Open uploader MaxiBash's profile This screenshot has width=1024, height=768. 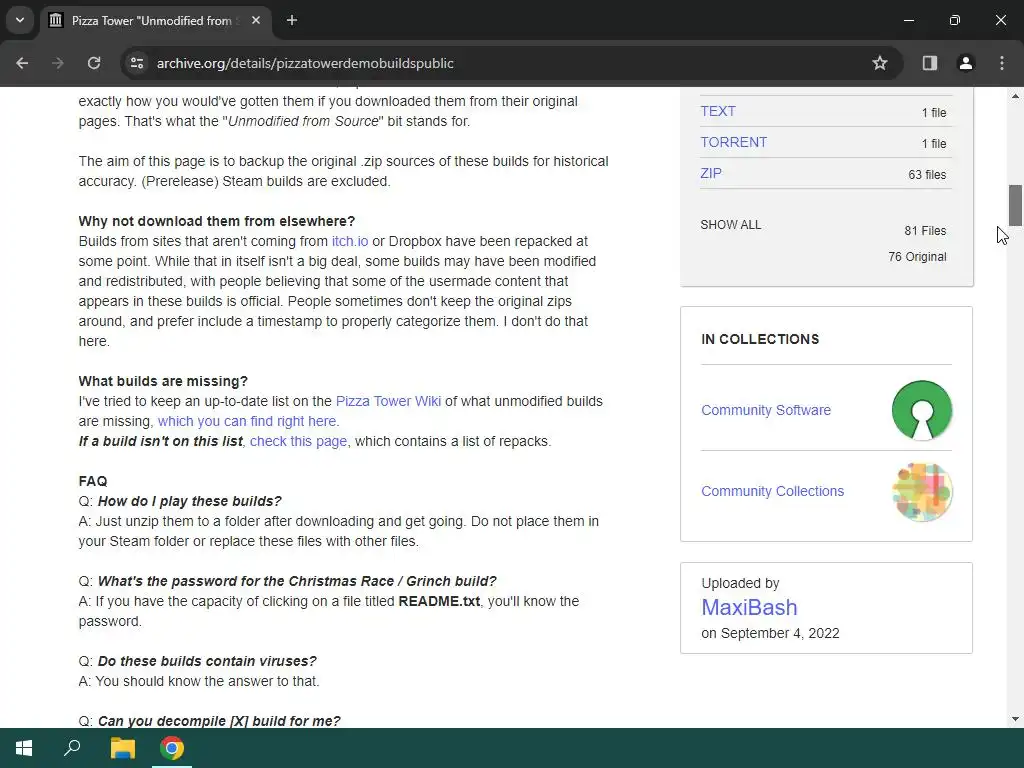(749, 607)
